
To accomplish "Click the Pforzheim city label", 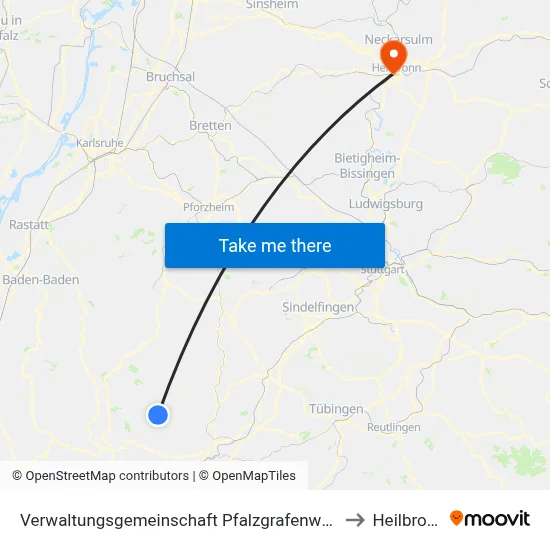I will 208,207.
